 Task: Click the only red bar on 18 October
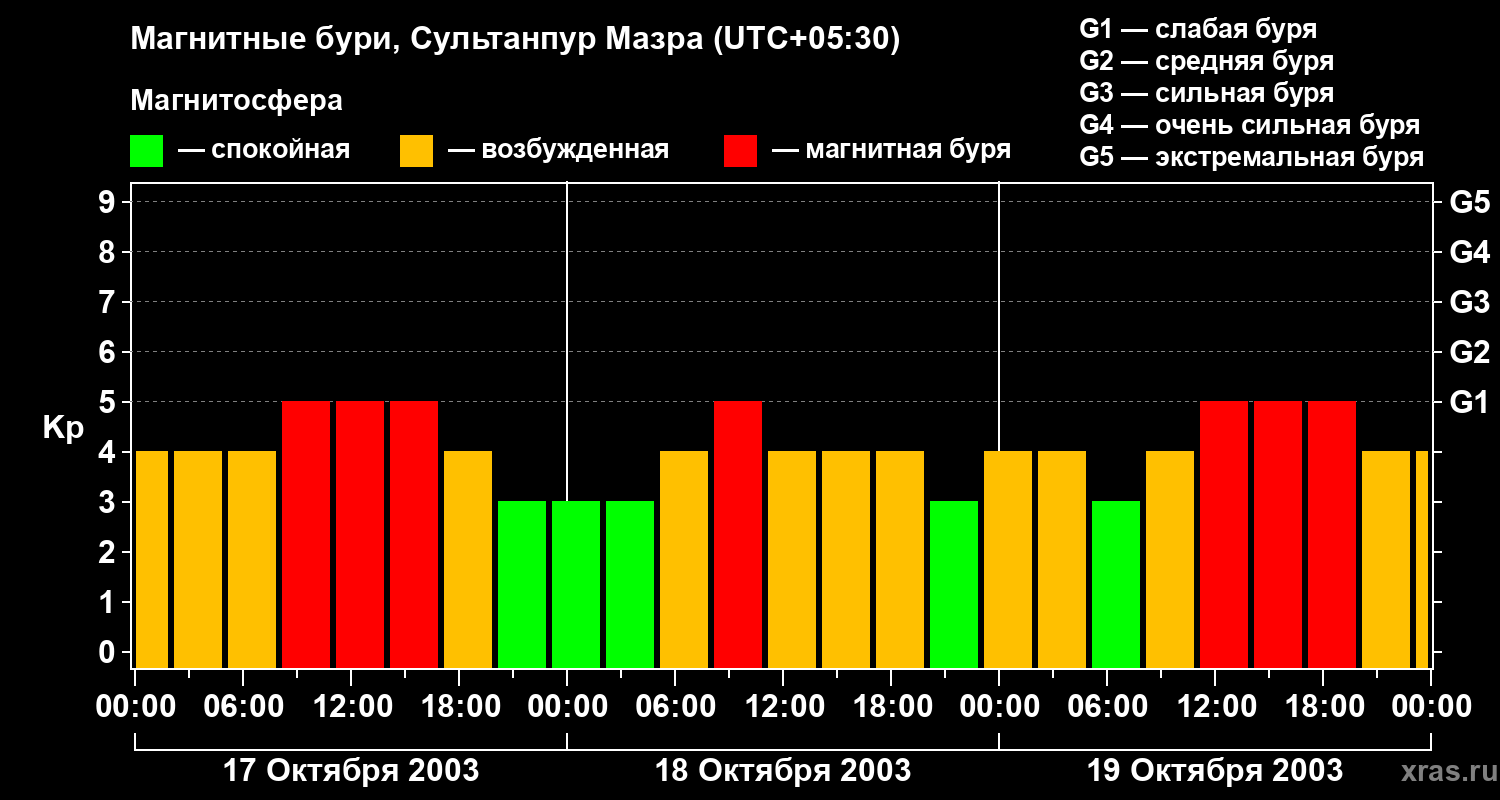738,535
